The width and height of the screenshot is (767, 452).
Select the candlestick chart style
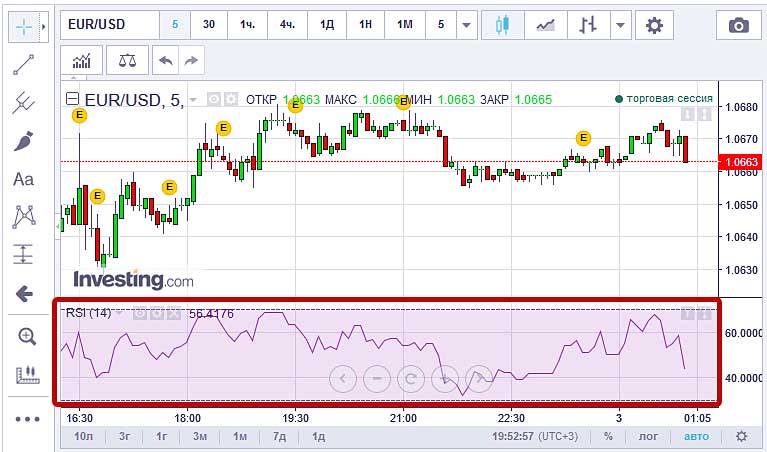click(x=502, y=24)
